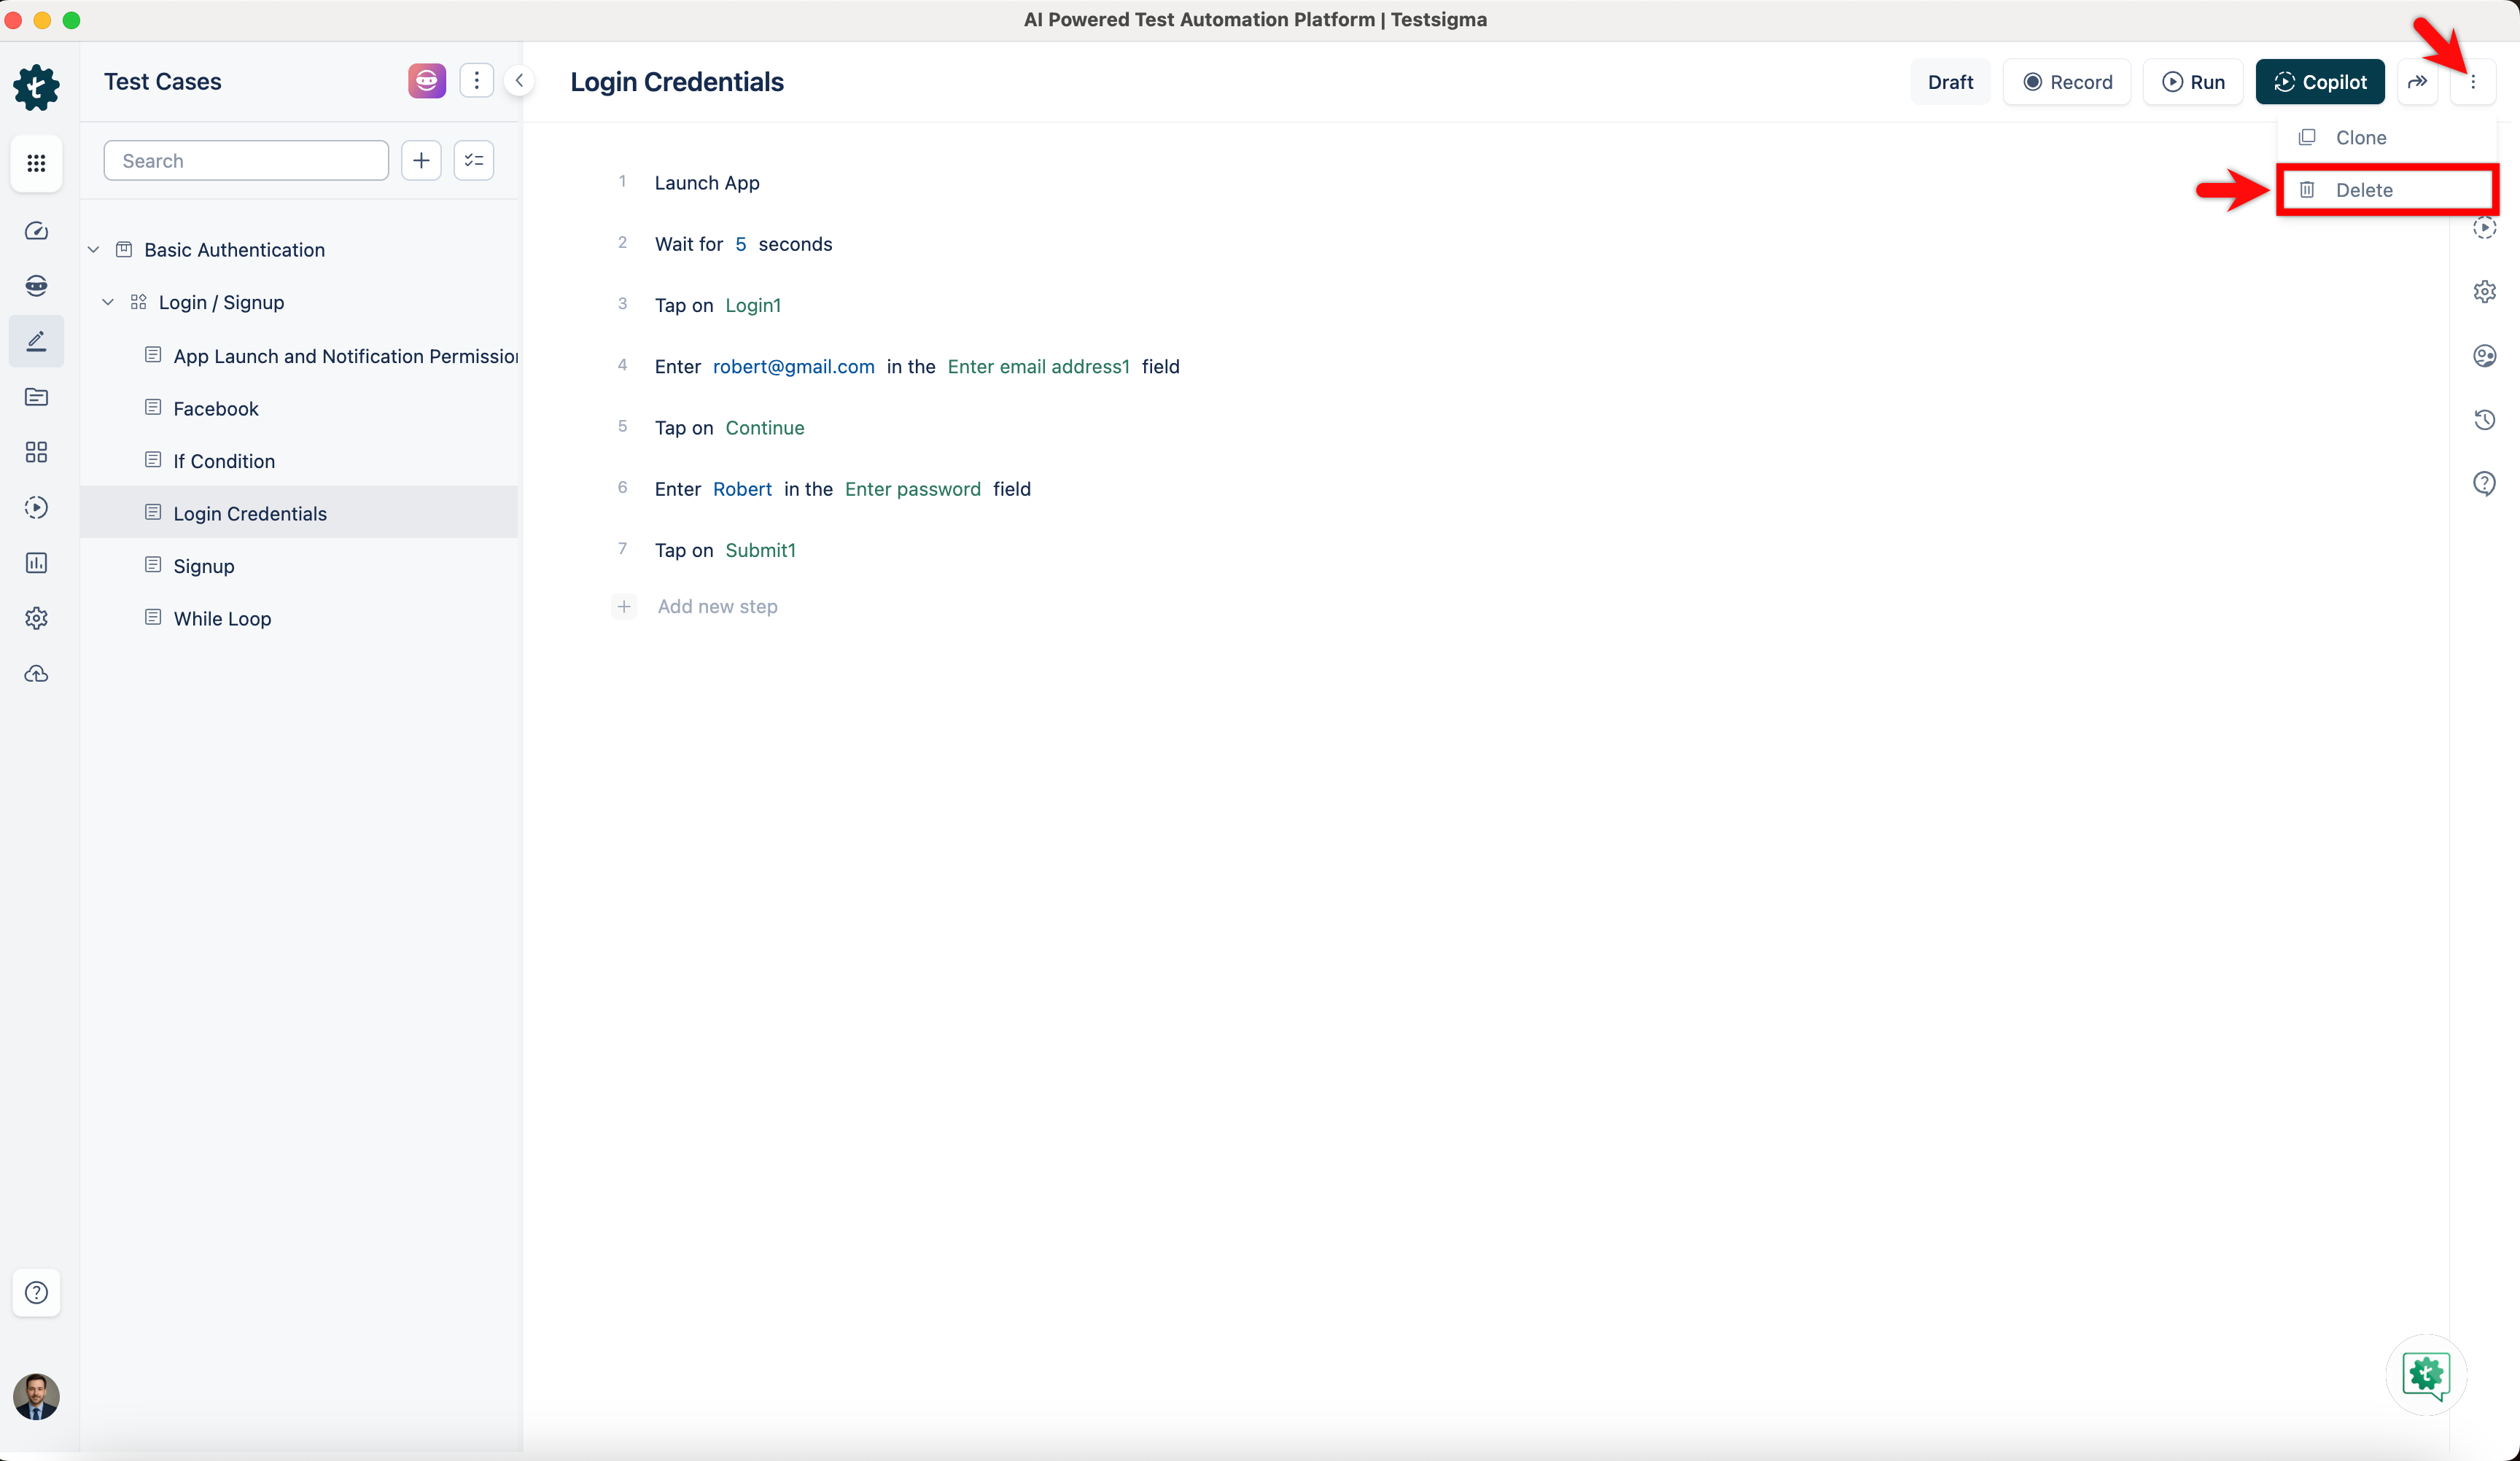Click the Draft status button

[x=1950, y=82]
